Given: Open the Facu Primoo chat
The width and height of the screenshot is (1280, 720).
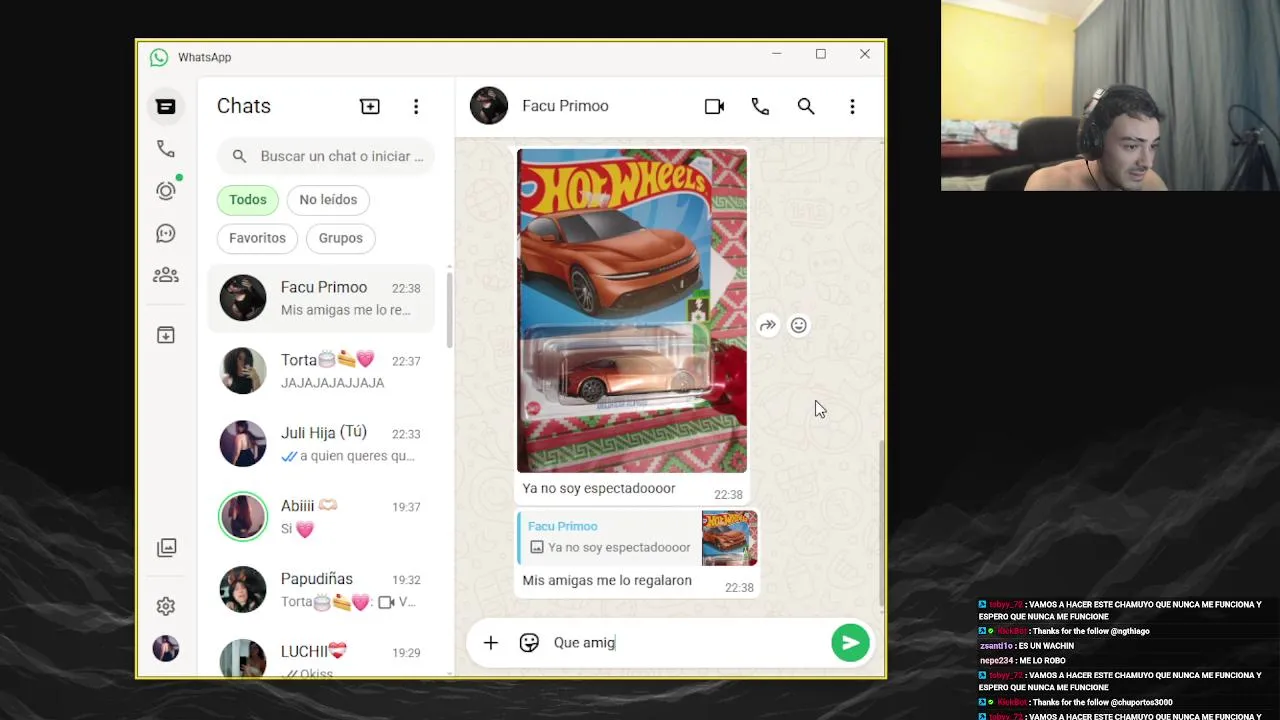Looking at the screenshot, I should click(x=322, y=298).
